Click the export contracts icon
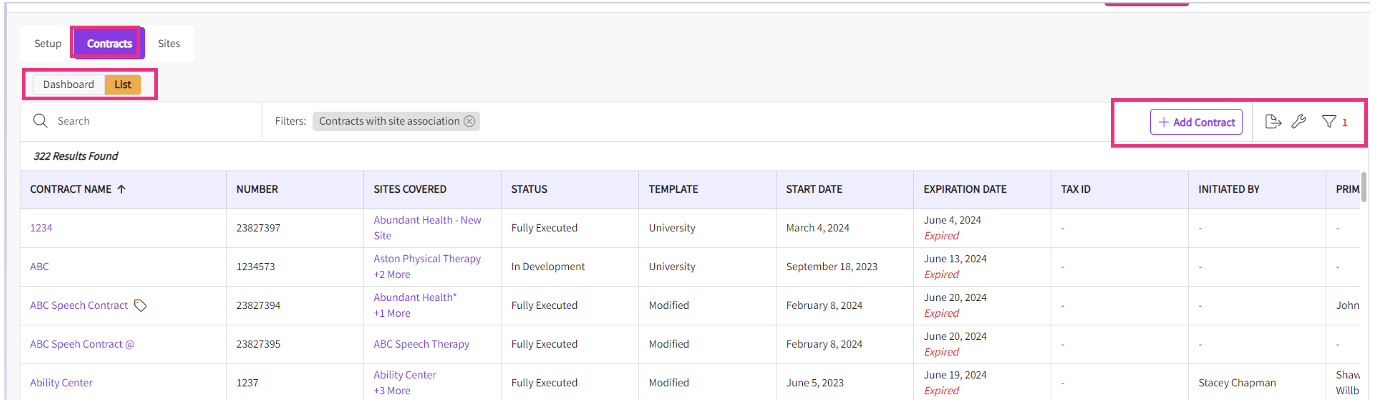 [x=1273, y=122]
